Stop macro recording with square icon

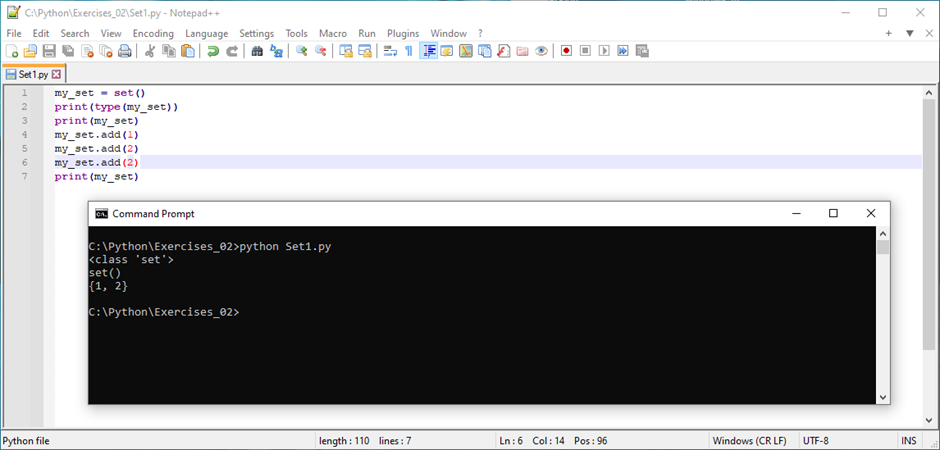585,51
